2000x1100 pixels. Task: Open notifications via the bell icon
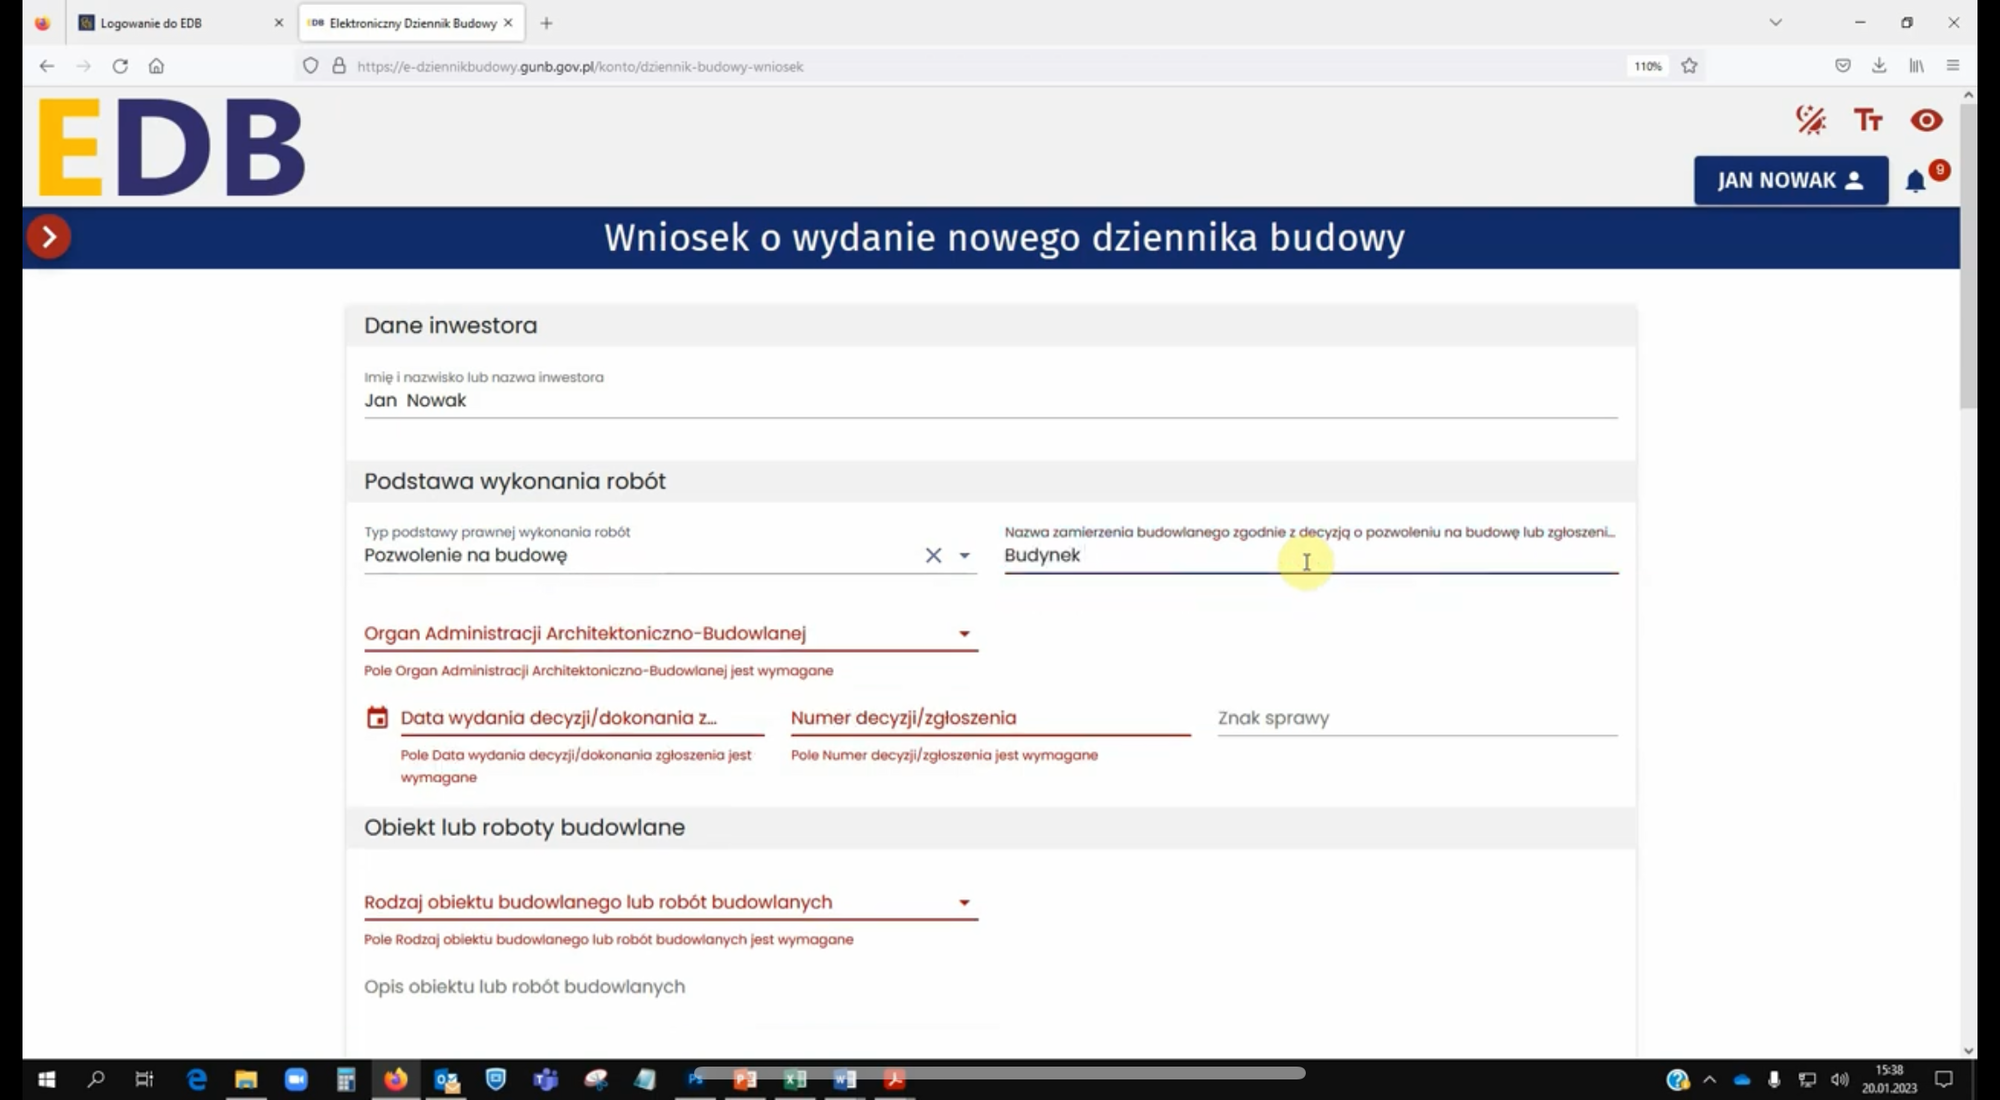[1916, 180]
